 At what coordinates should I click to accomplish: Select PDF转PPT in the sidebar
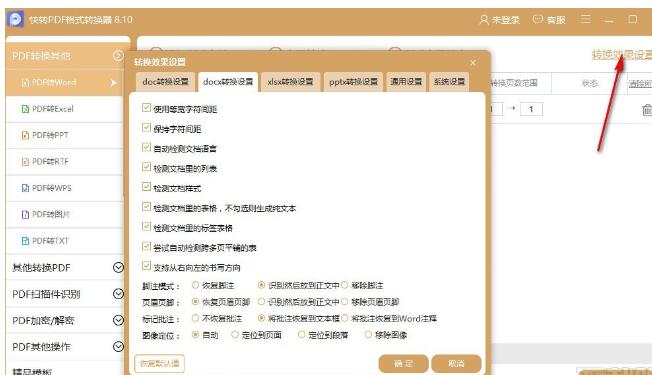[65, 135]
